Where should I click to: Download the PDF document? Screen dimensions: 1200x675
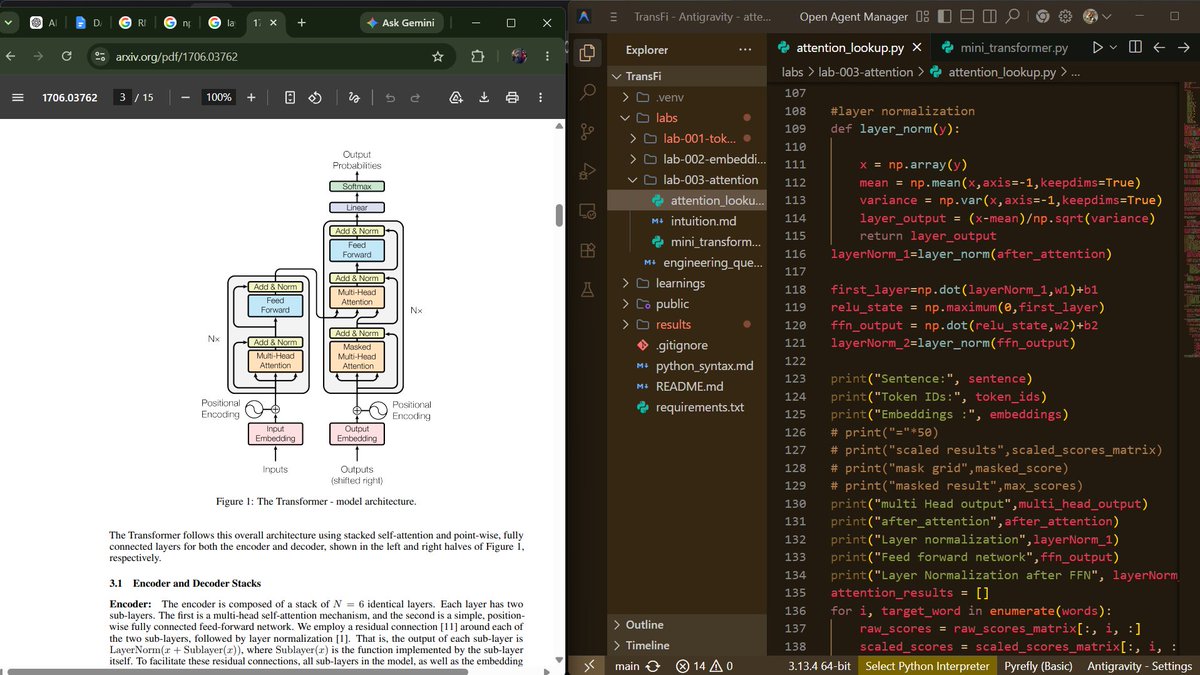pos(484,97)
